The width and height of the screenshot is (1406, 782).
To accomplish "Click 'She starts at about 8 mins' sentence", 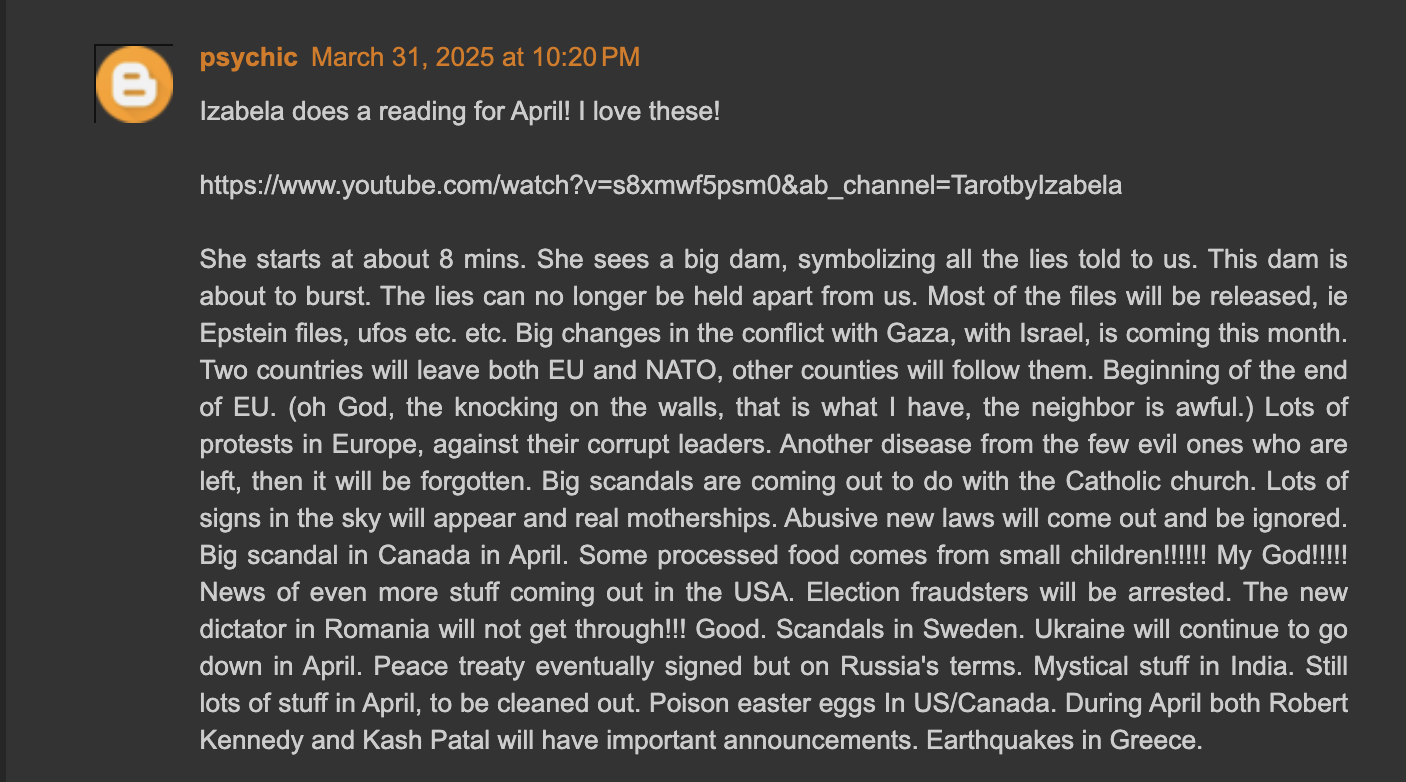I will (364, 259).
